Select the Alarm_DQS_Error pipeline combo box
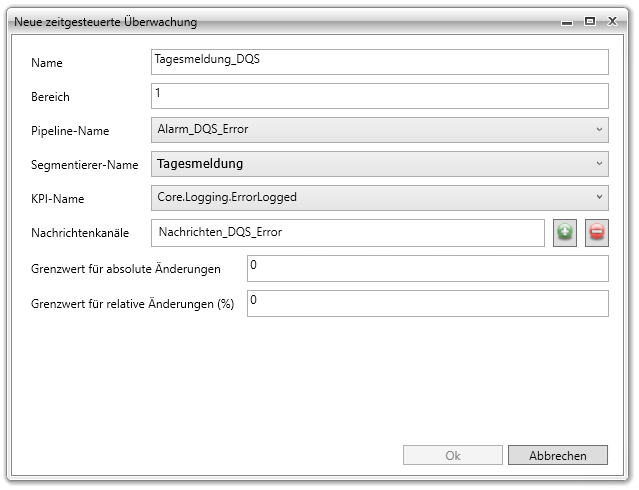639x490 pixels. pos(380,130)
